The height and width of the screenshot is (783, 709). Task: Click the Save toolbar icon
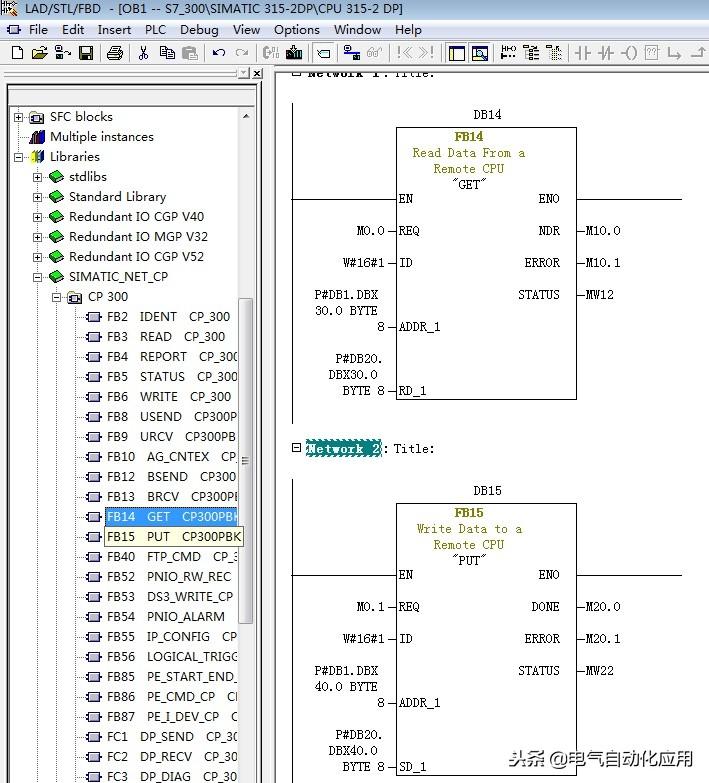pyautogui.click(x=86, y=53)
